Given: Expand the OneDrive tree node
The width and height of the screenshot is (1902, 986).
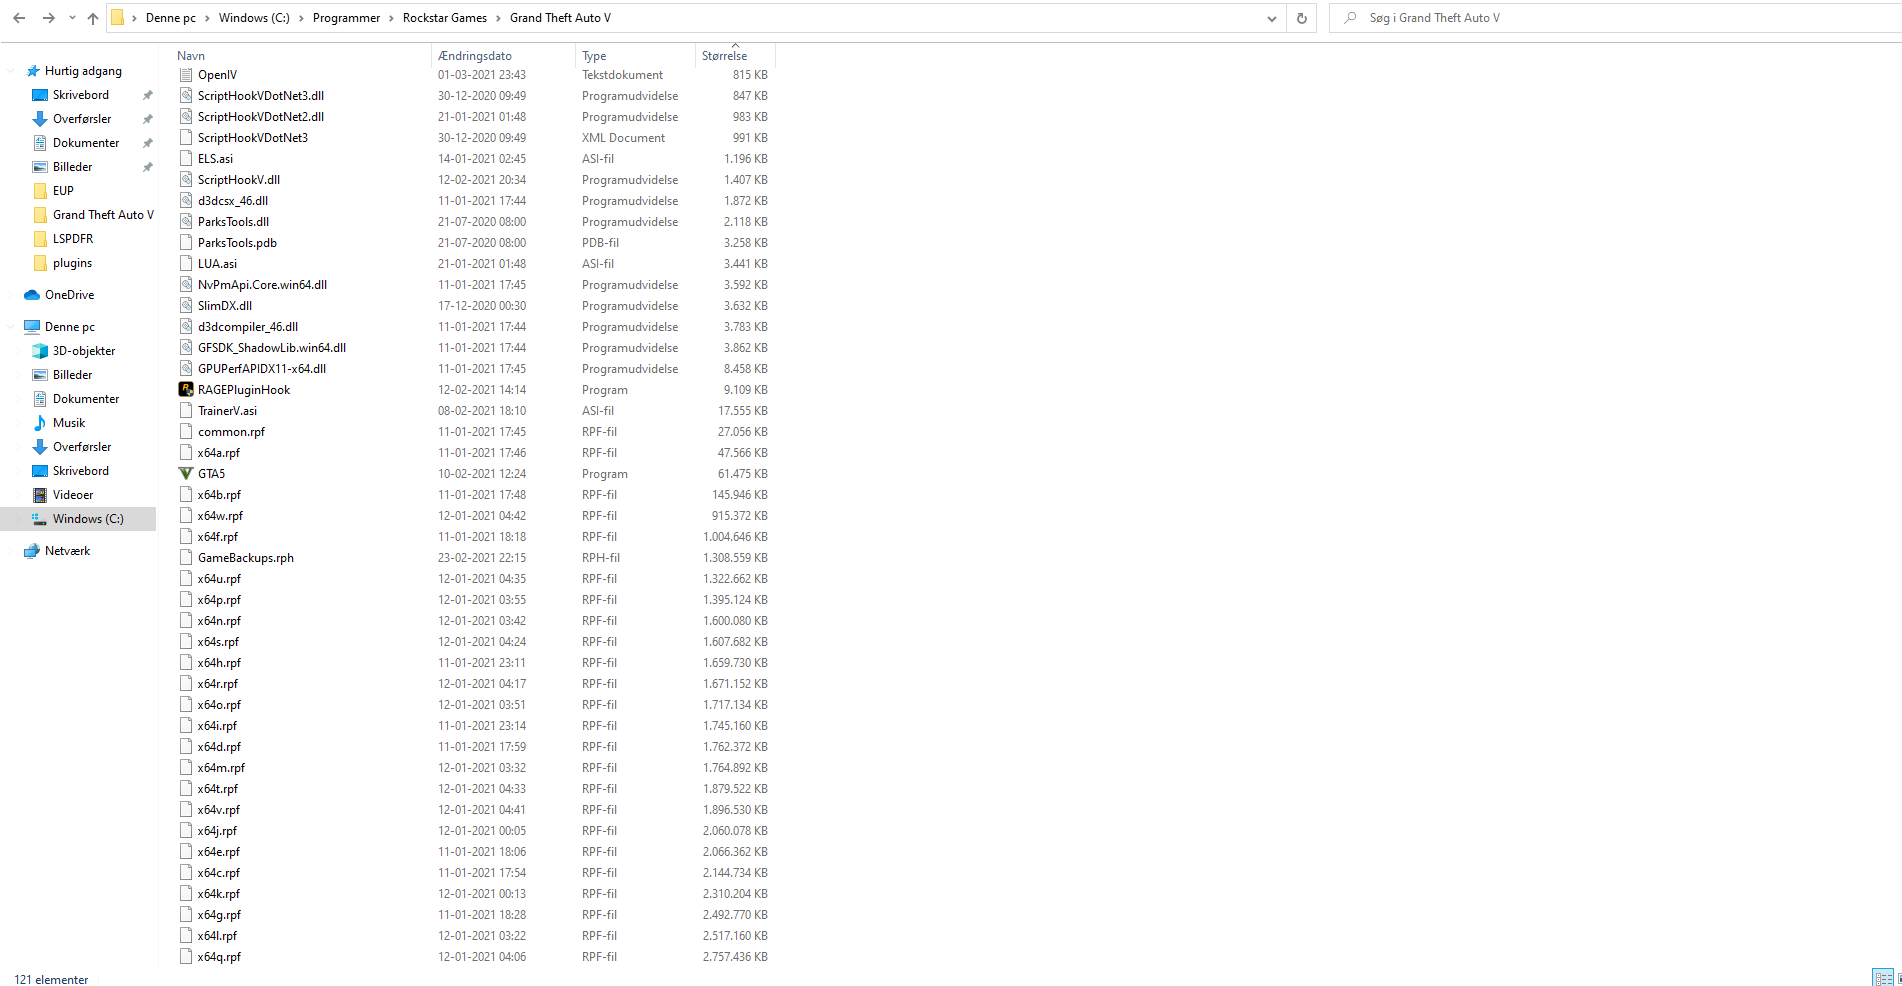Looking at the screenshot, I should tap(11, 295).
